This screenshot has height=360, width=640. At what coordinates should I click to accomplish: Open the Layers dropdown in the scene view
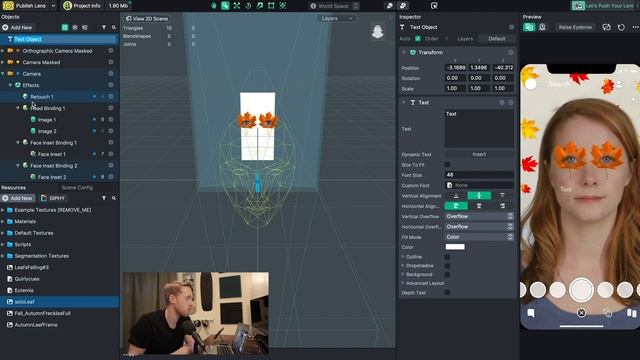click(x=336, y=18)
